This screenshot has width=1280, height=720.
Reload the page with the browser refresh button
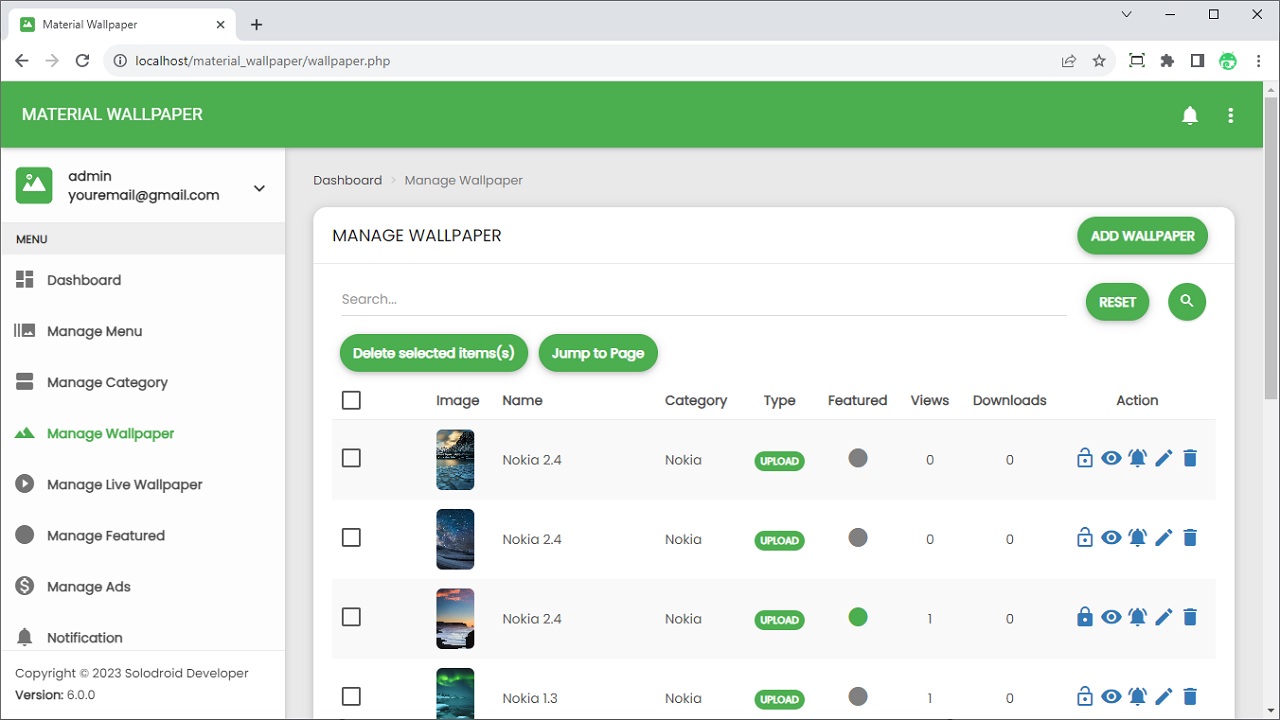tap(83, 61)
